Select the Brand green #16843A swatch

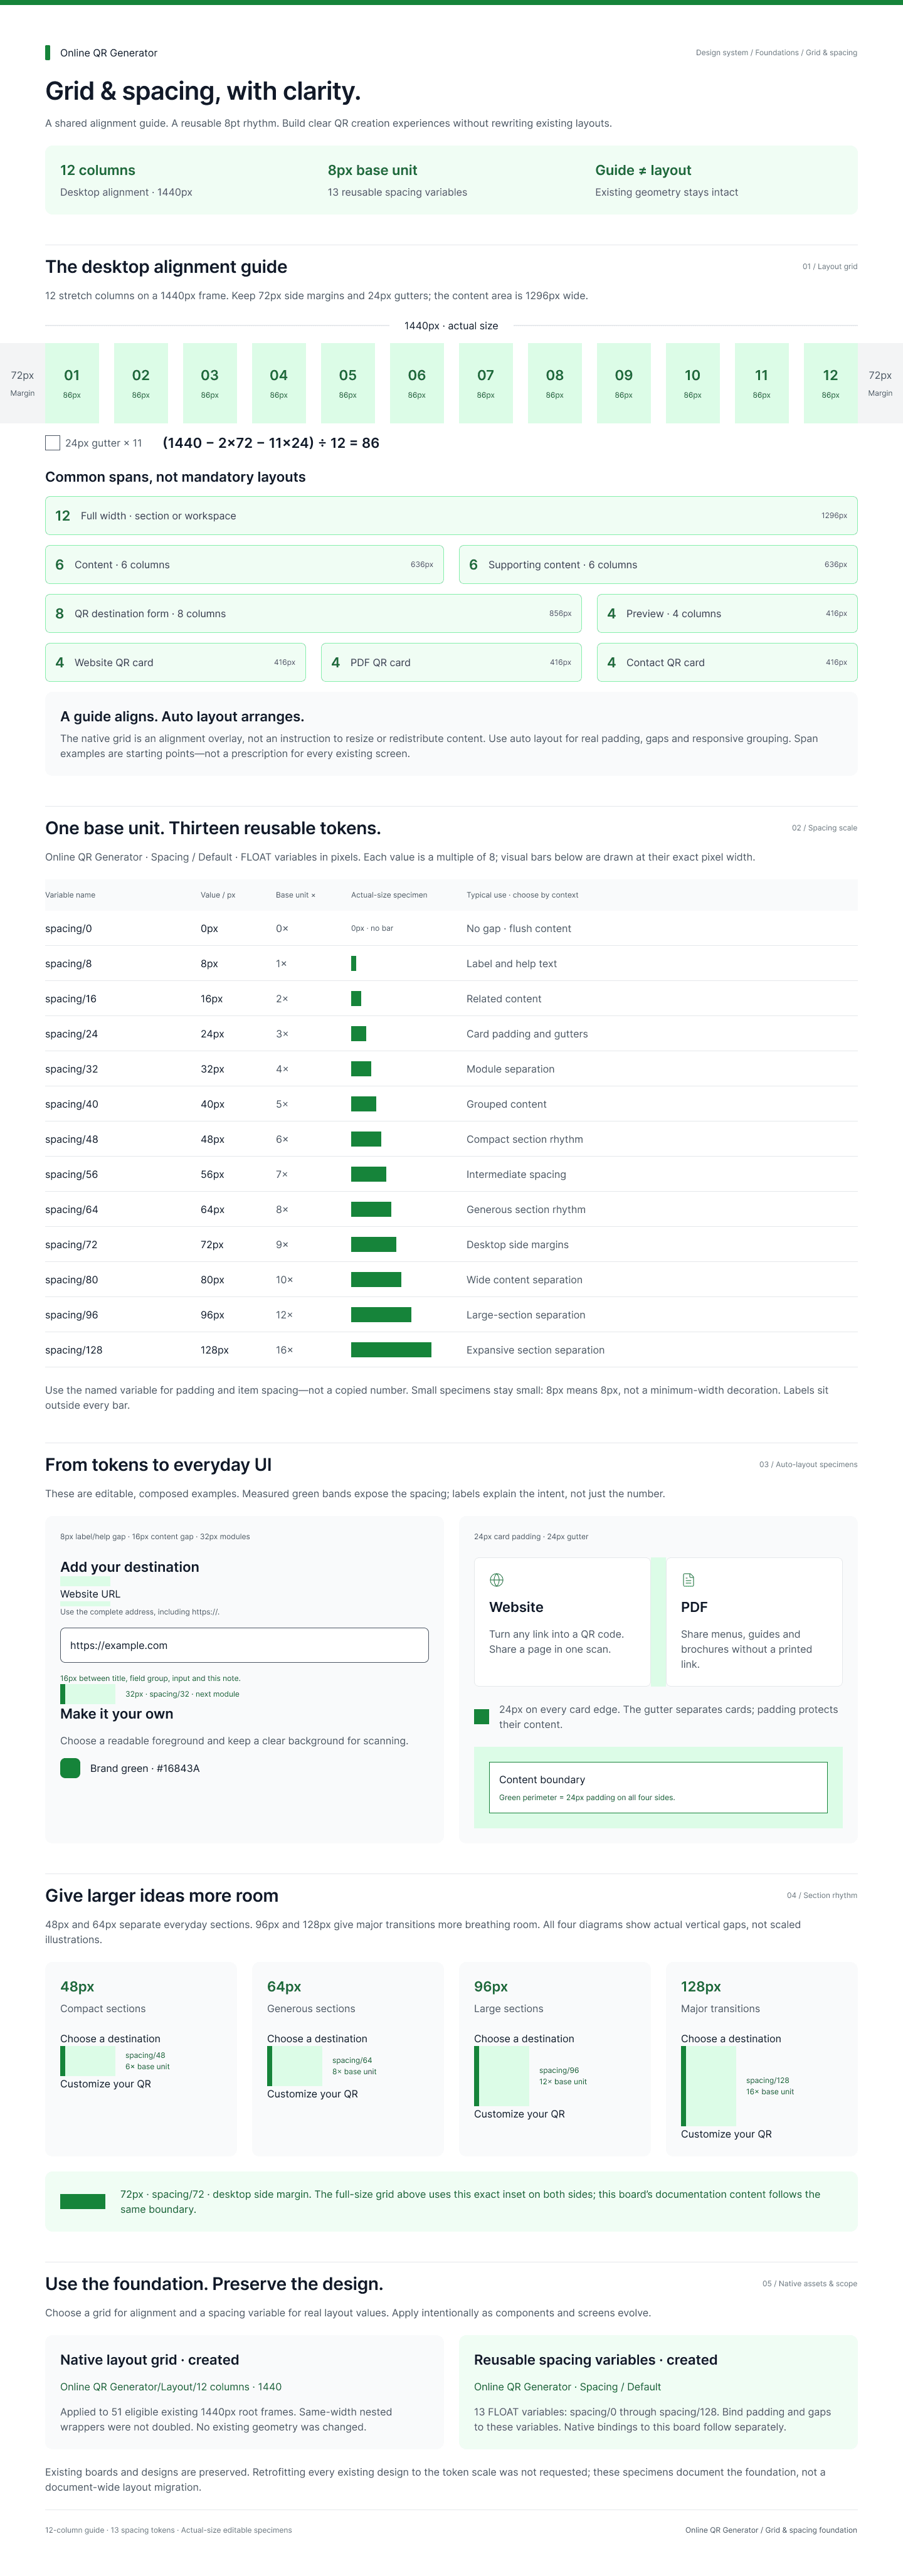click(70, 1768)
